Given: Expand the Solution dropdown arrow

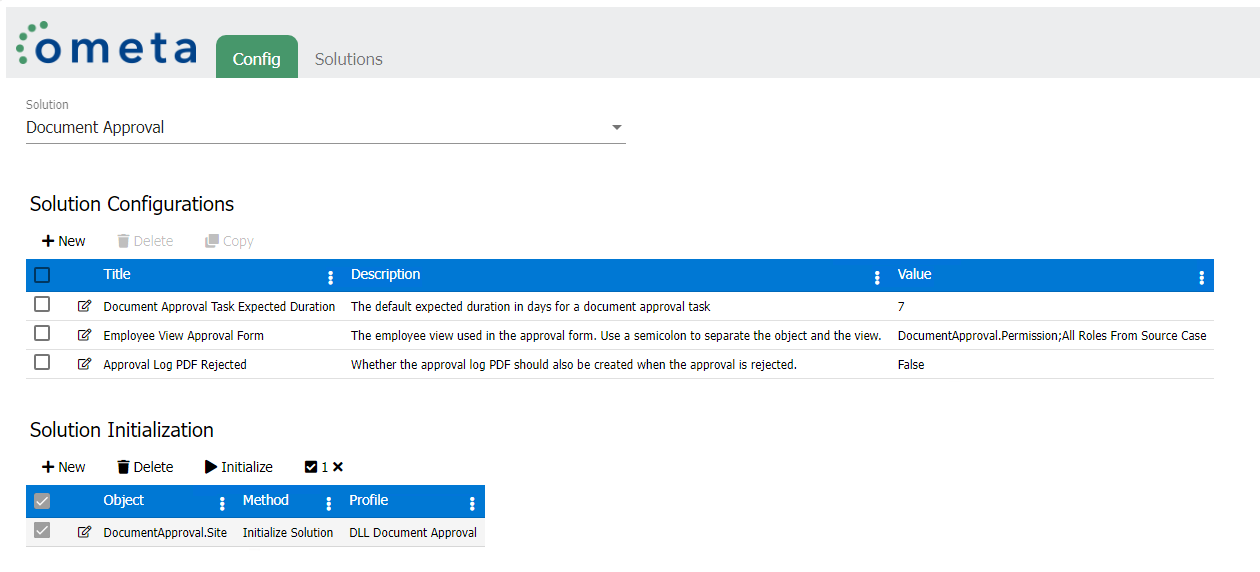Looking at the screenshot, I should (617, 128).
